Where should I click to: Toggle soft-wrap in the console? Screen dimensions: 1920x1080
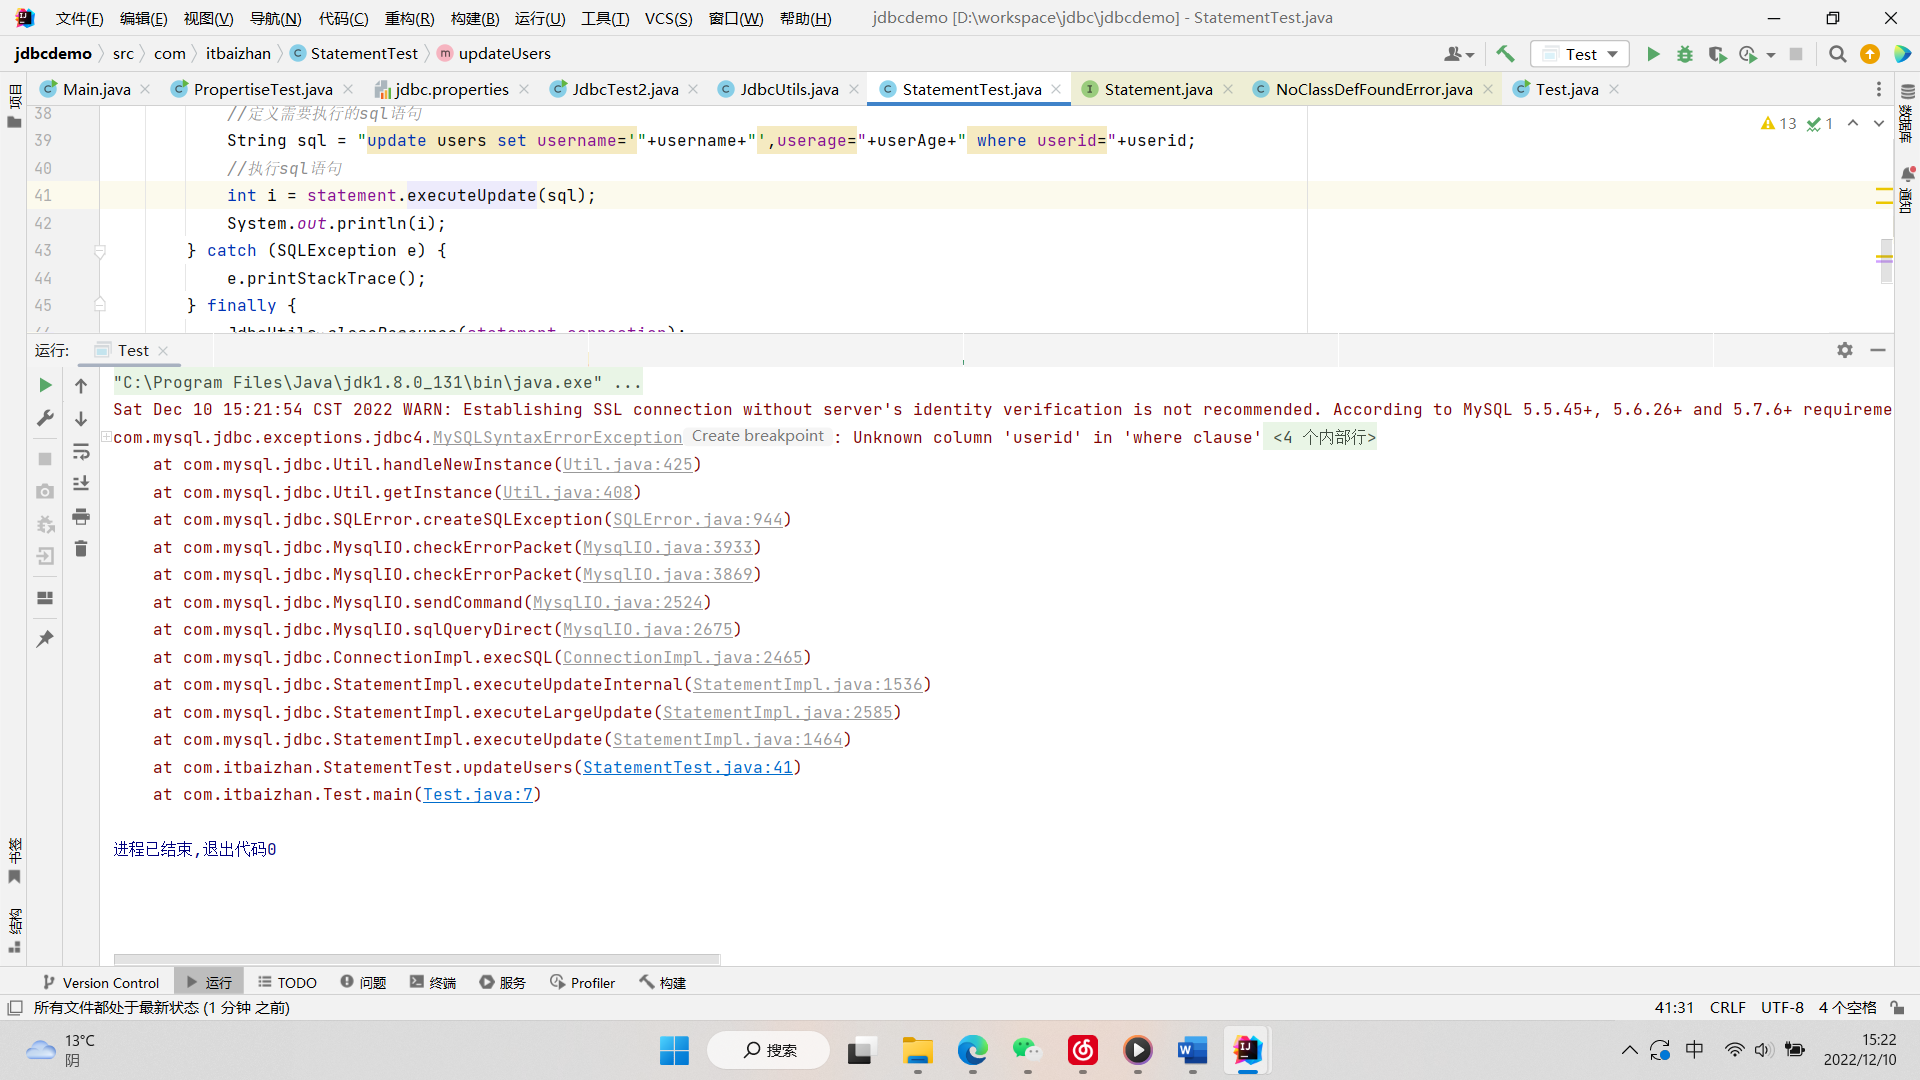(x=81, y=452)
